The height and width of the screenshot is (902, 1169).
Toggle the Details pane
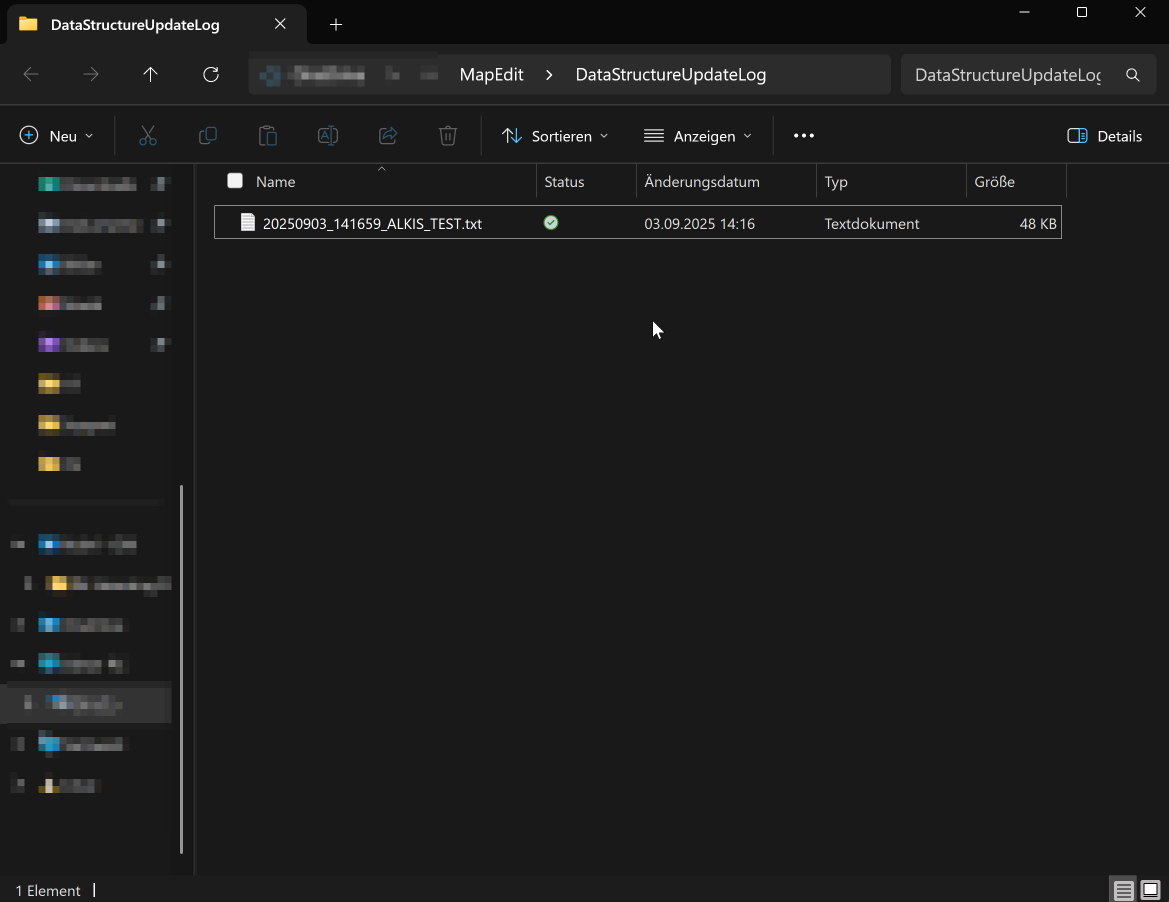[x=1104, y=136]
